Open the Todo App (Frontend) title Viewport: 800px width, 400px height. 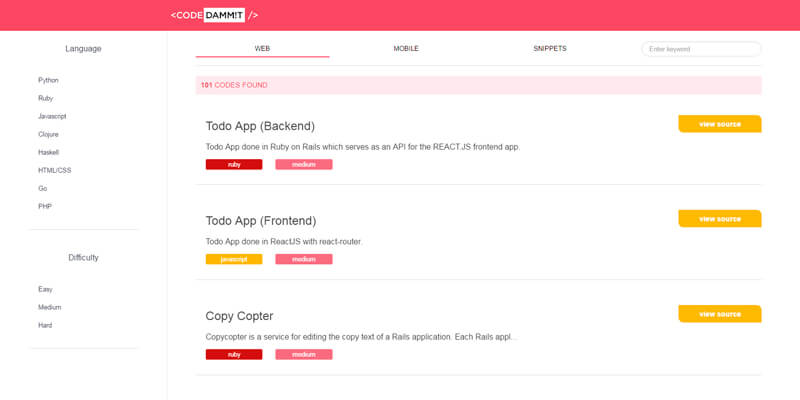coord(261,221)
